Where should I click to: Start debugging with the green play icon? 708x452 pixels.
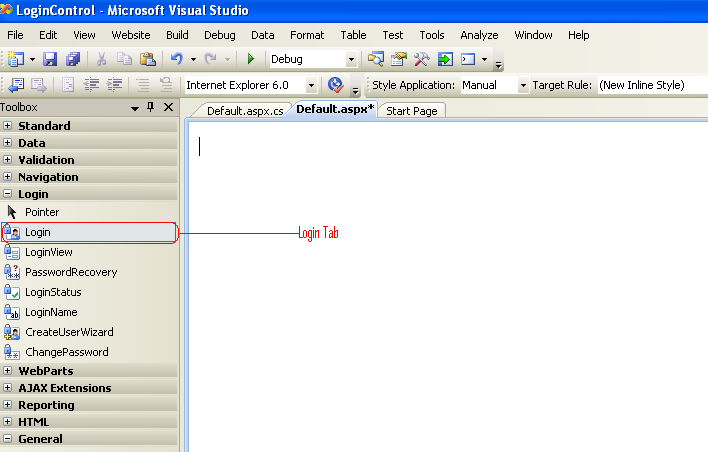(251, 59)
